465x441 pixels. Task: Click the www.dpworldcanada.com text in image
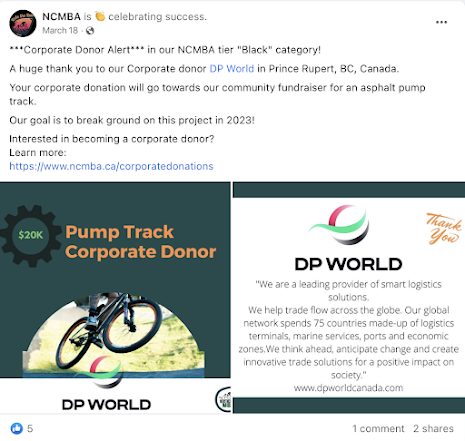click(349, 388)
